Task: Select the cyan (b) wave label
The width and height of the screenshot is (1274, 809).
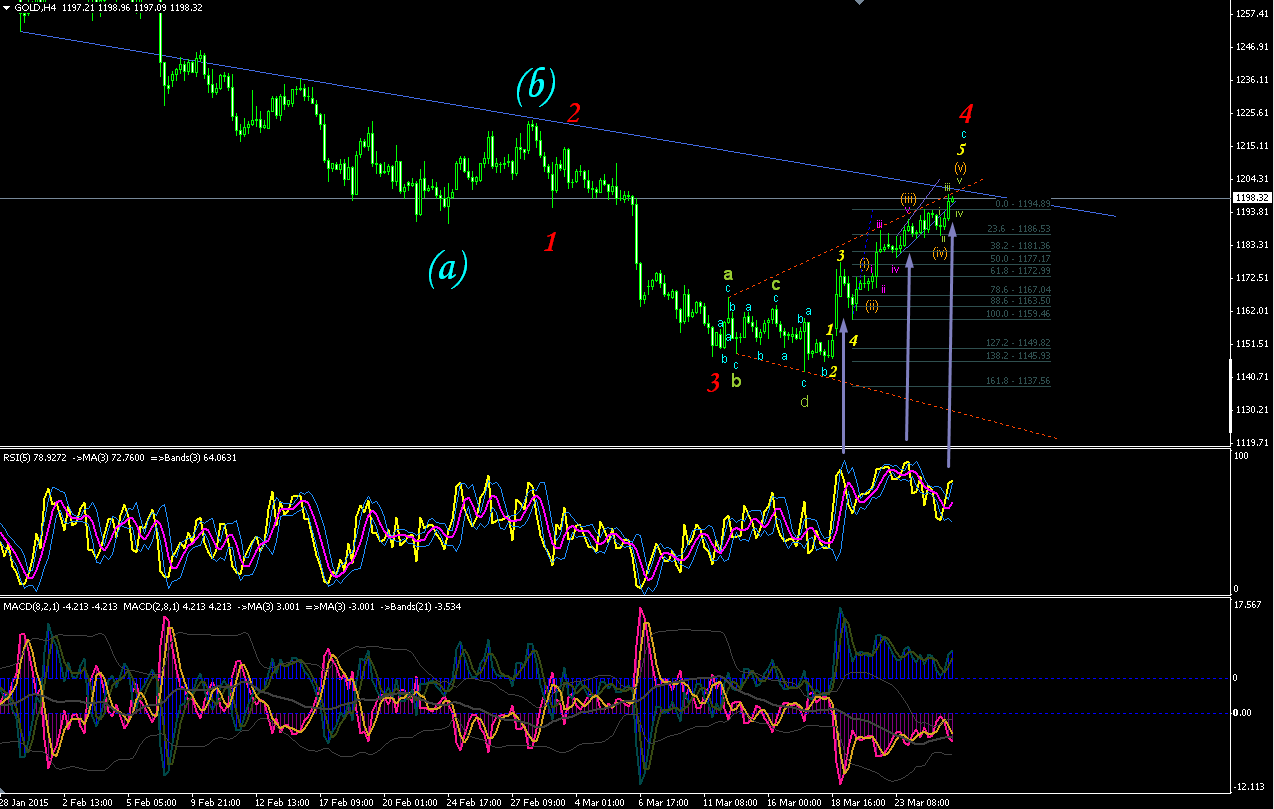Action: [536, 88]
